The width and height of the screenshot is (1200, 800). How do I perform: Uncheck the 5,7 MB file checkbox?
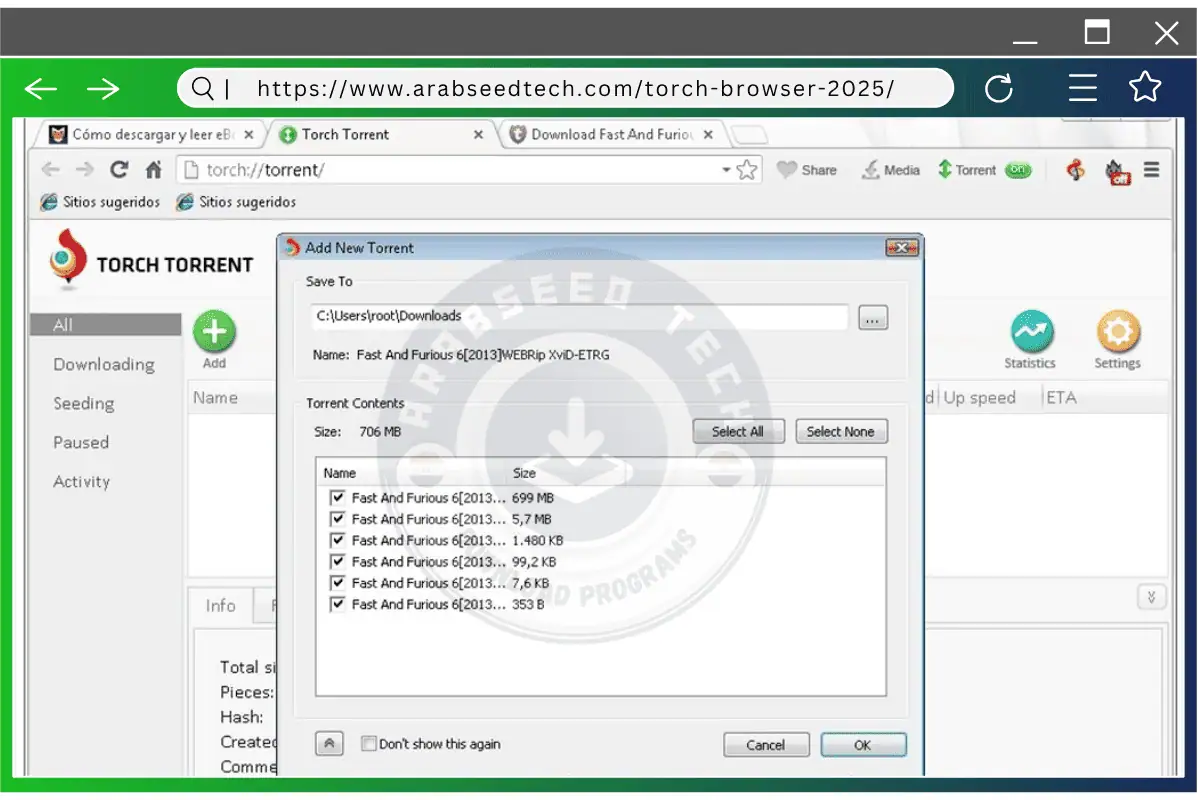[x=337, y=519]
